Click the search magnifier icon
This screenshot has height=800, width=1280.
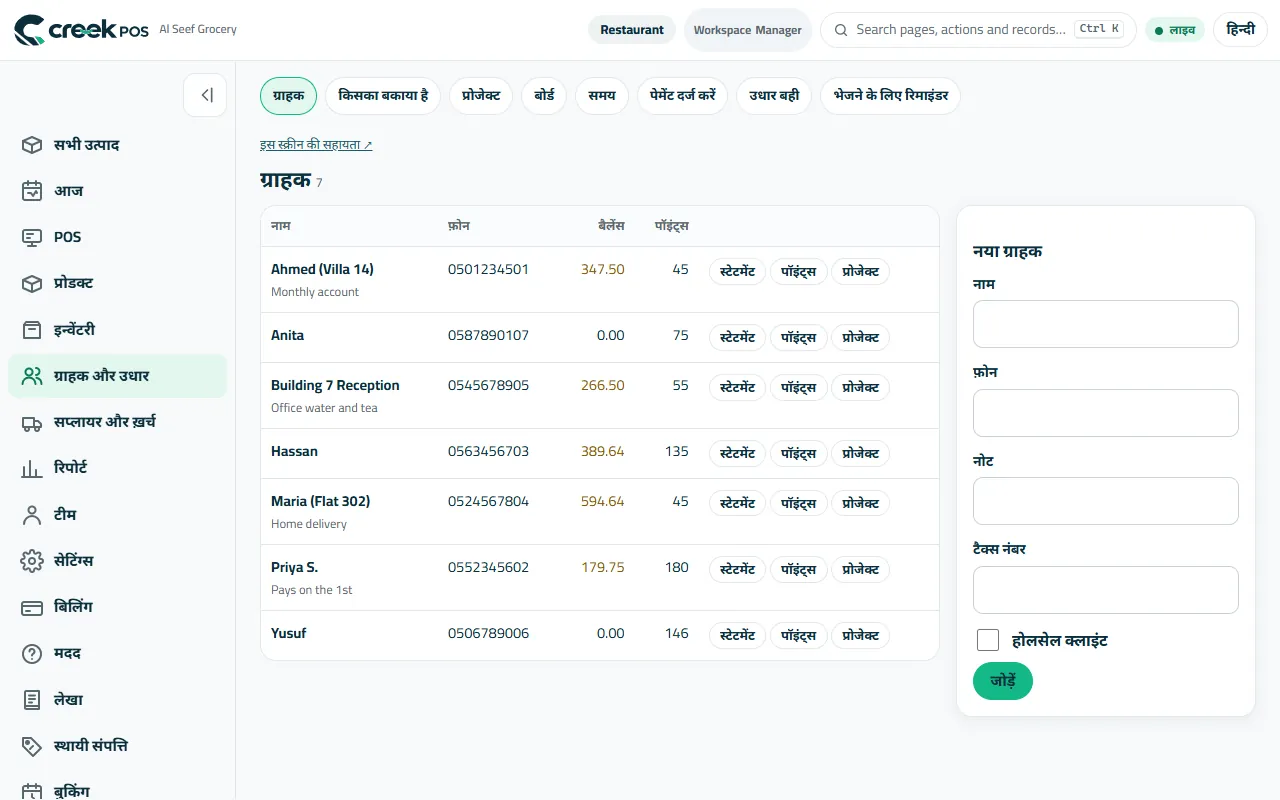click(841, 30)
